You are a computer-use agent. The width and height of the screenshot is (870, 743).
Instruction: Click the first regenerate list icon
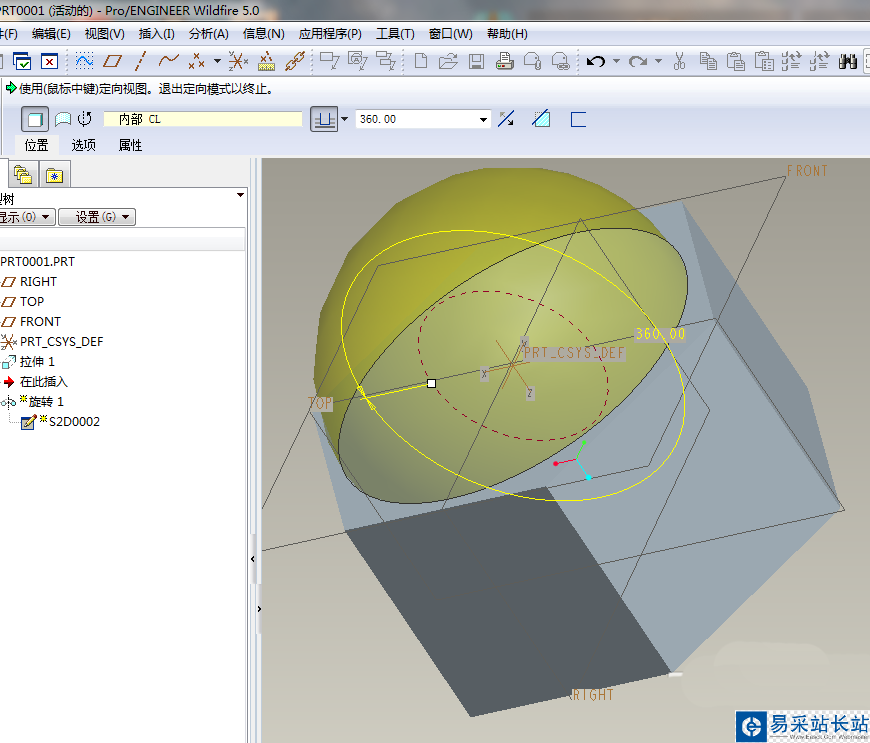point(791,60)
